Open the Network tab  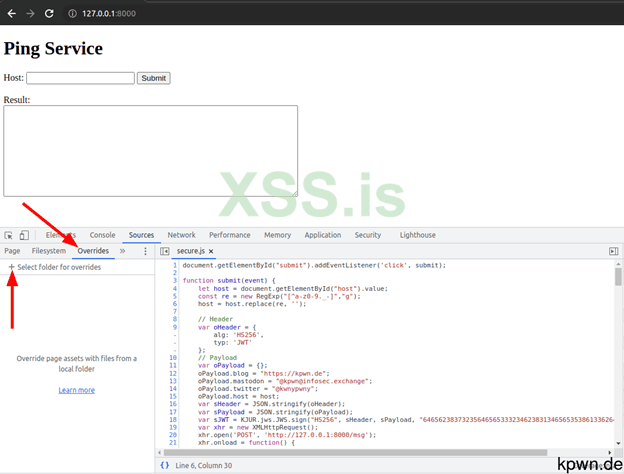(181, 235)
